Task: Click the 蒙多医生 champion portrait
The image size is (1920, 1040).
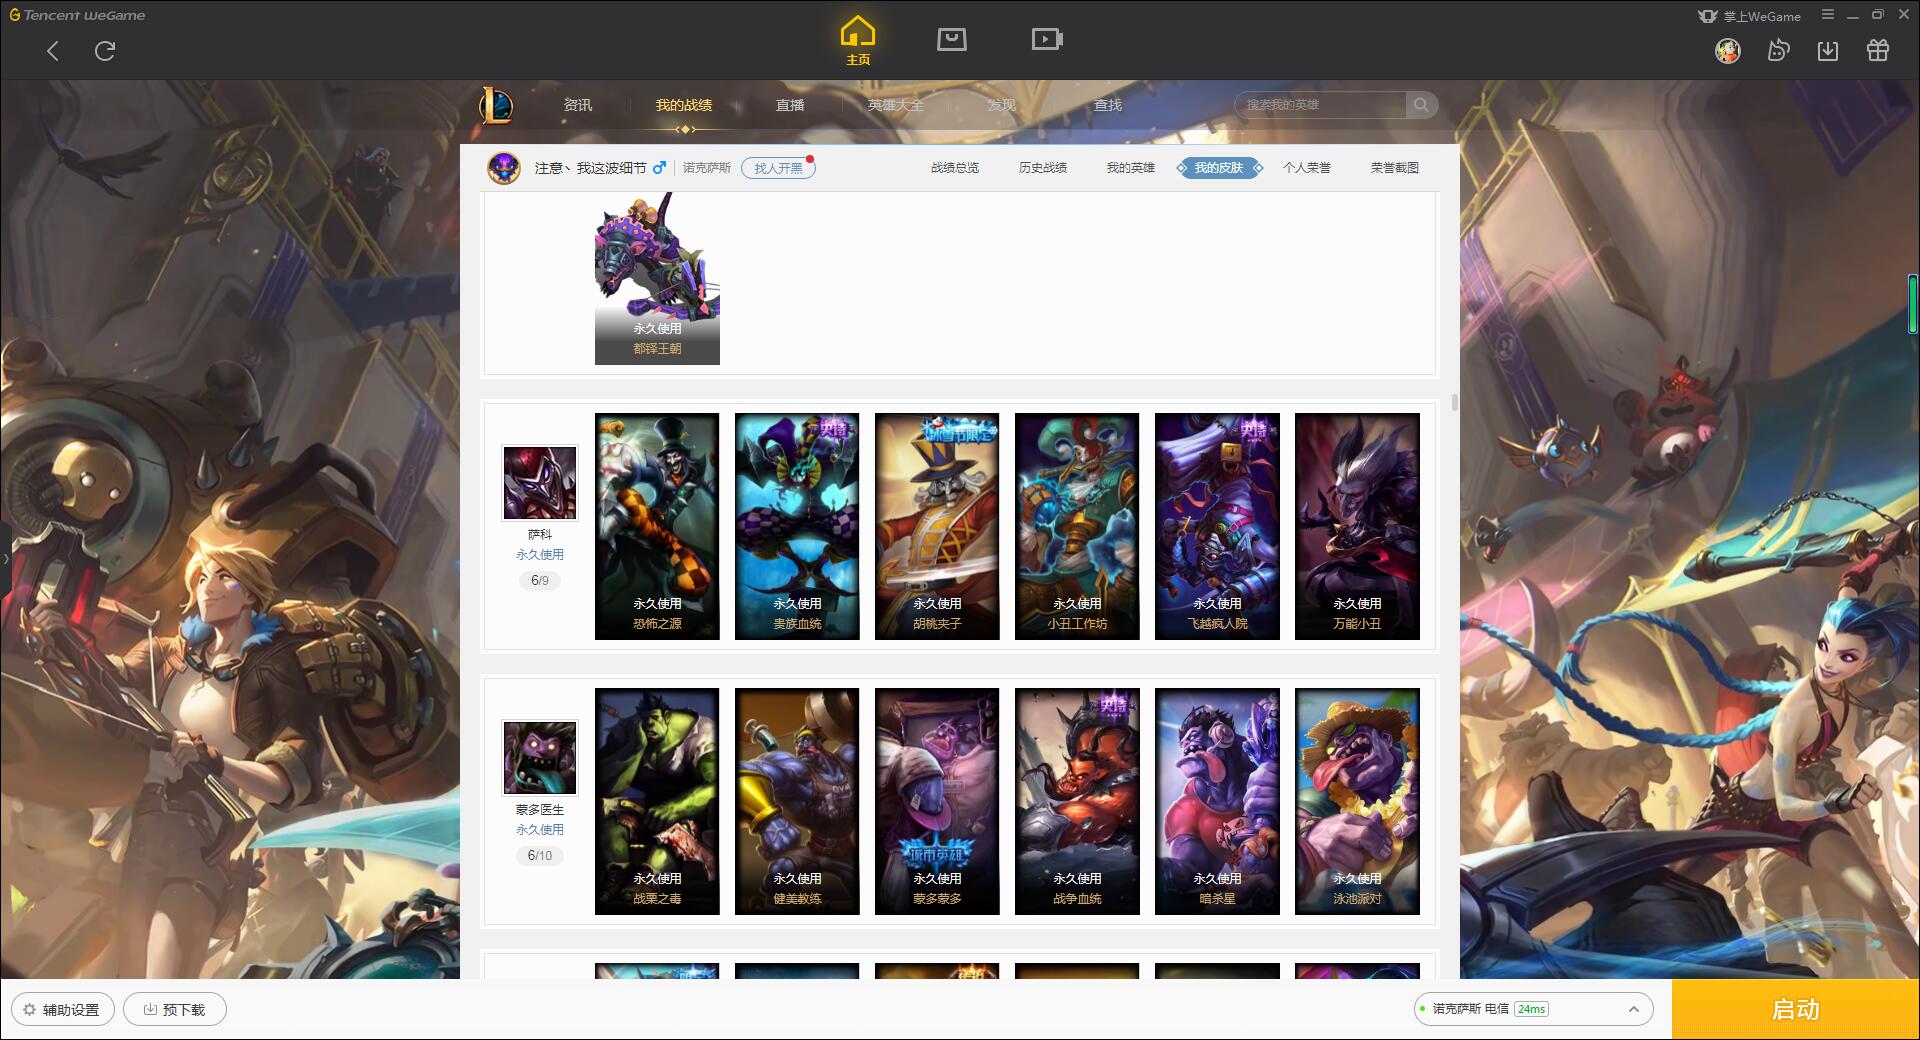Action: click(x=540, y=758)
